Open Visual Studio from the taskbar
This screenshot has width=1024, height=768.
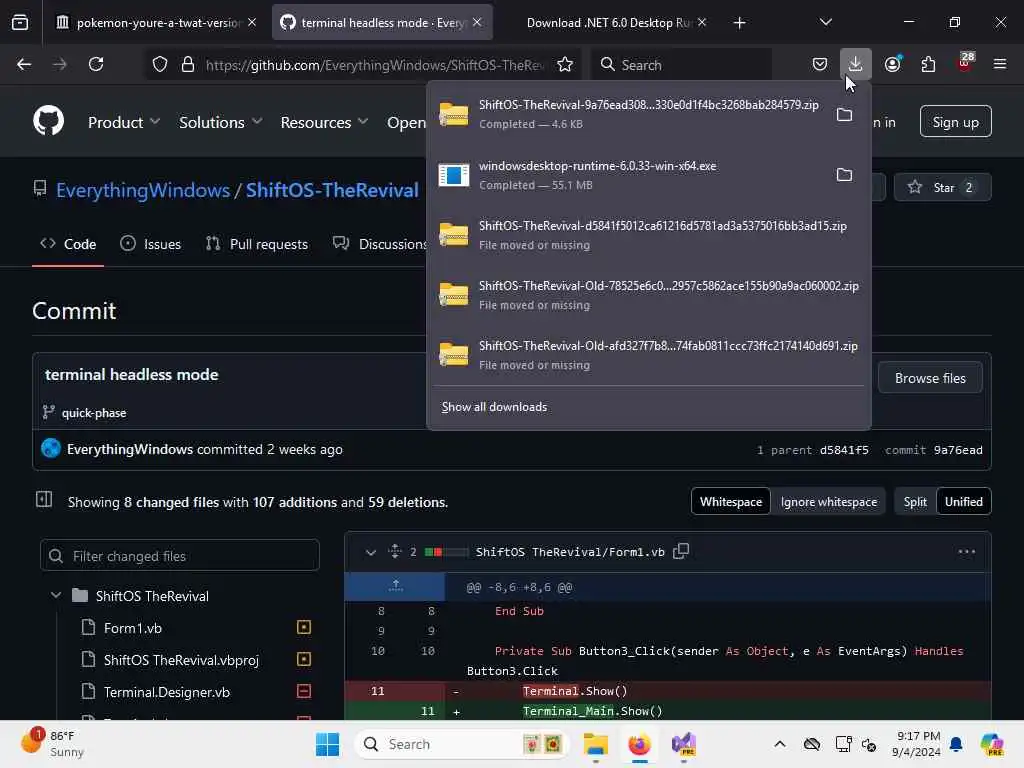point(684,744)
